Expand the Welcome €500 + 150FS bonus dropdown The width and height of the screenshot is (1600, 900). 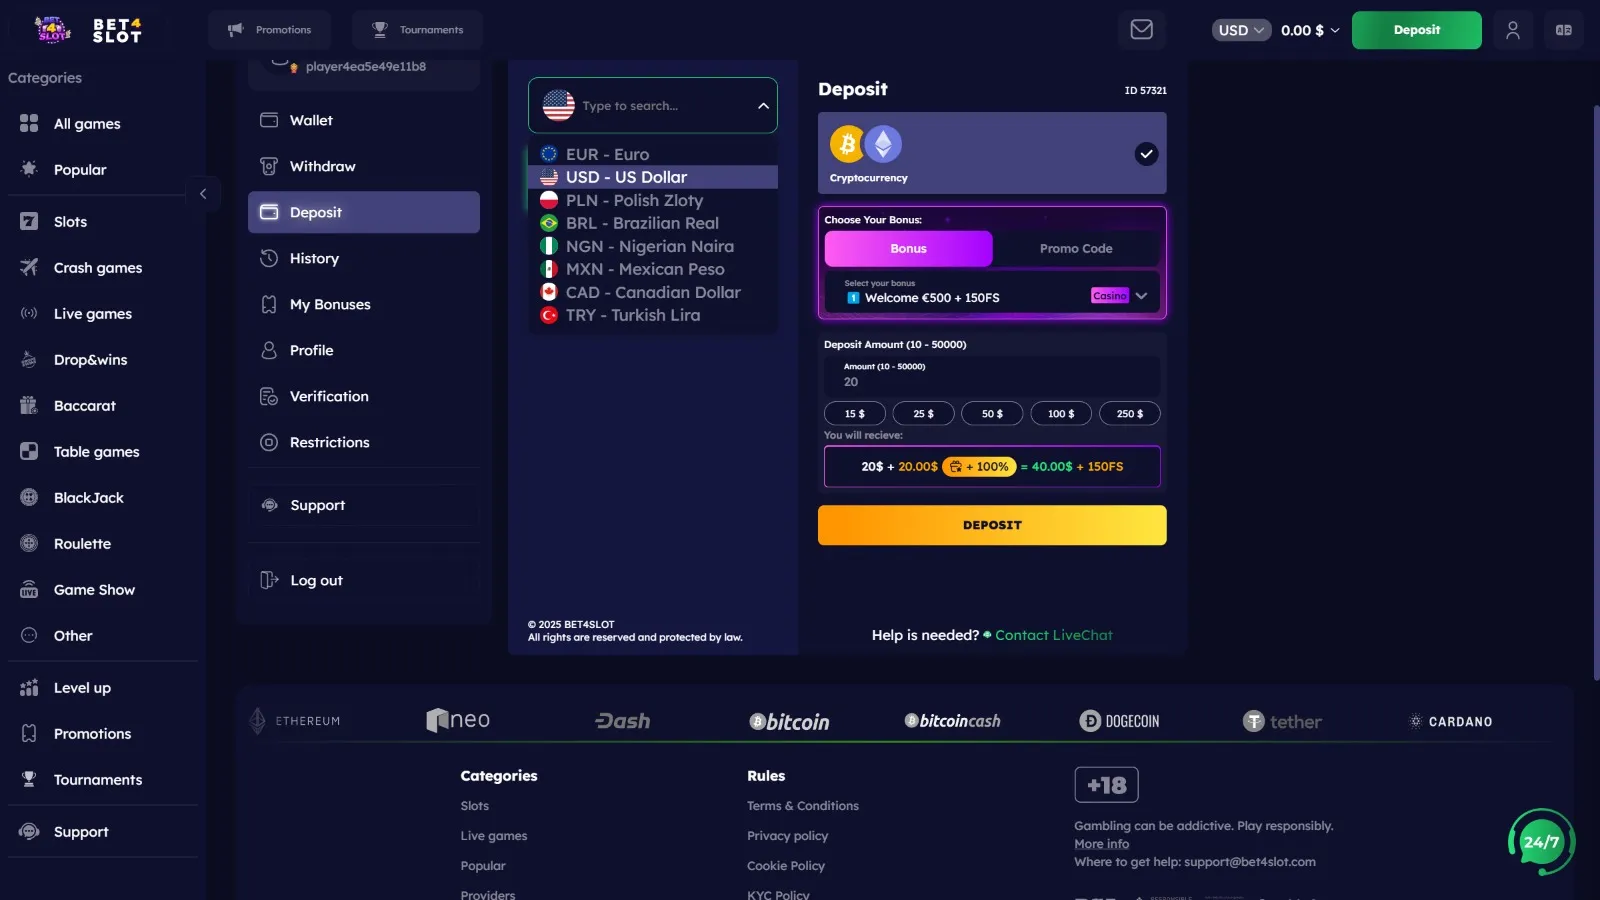(1141, 296)
